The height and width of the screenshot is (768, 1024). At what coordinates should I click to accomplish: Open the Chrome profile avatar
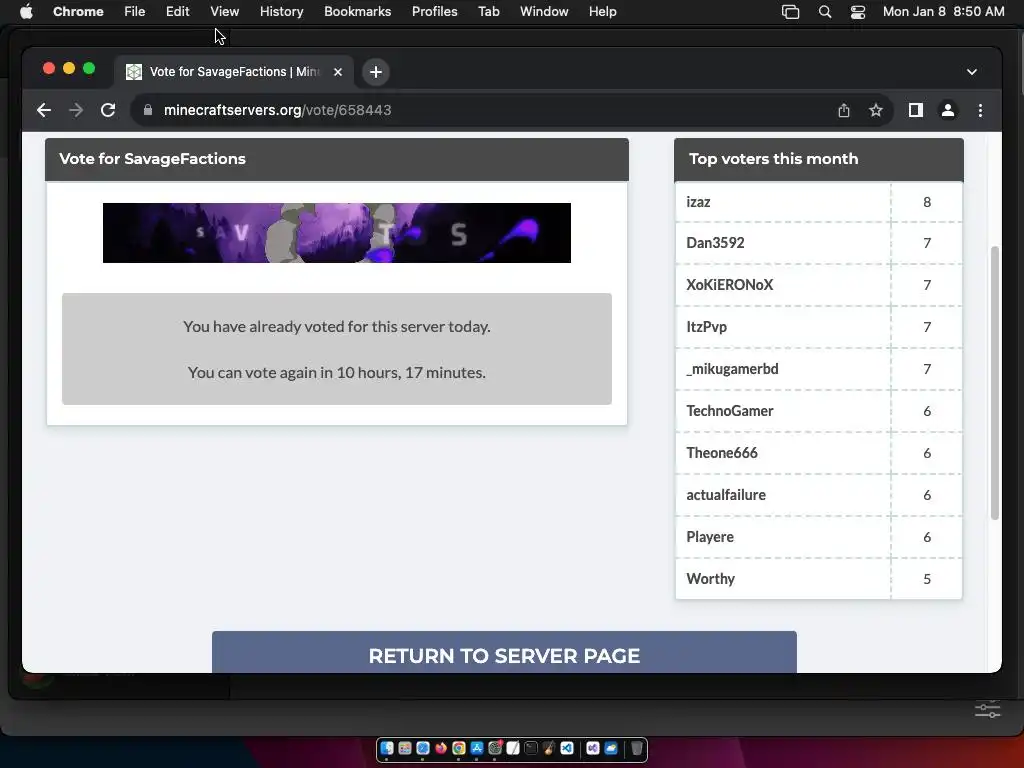948,110
